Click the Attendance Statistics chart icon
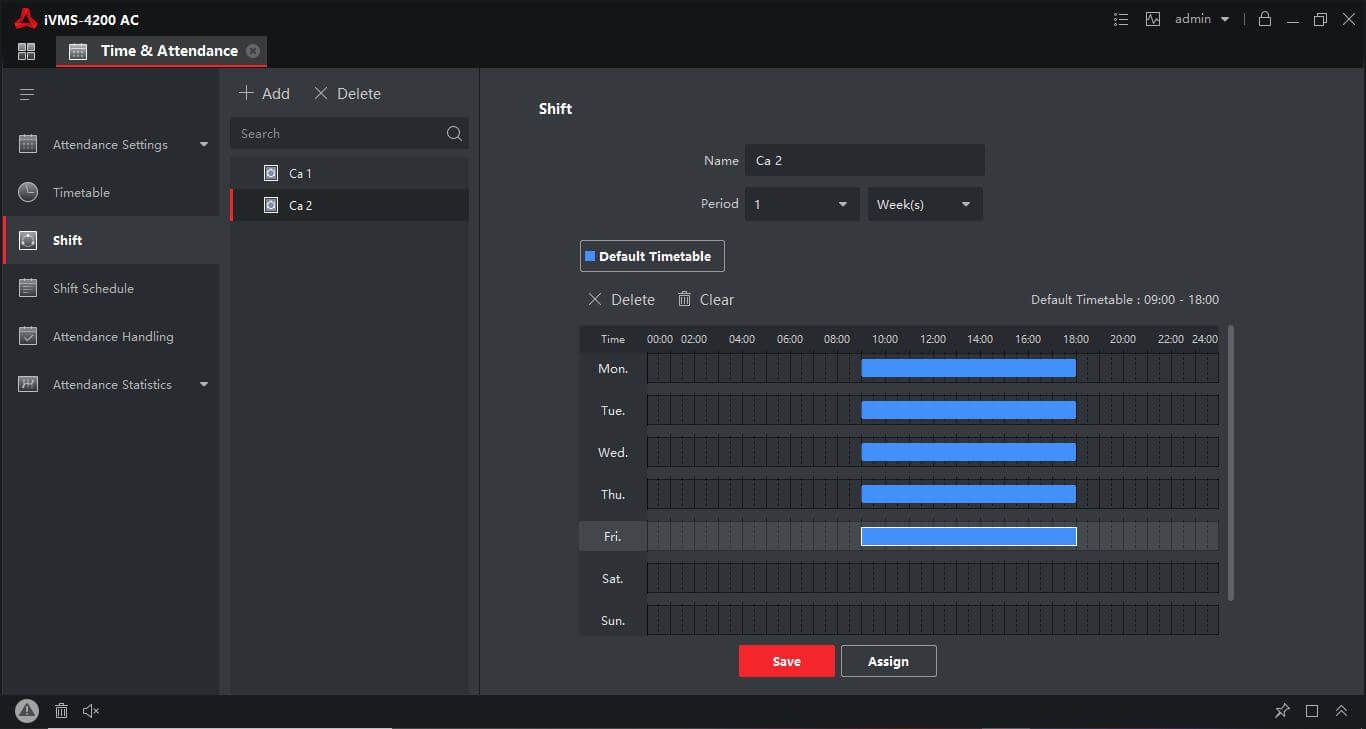 pyautogui.click(x=28, y=384)
